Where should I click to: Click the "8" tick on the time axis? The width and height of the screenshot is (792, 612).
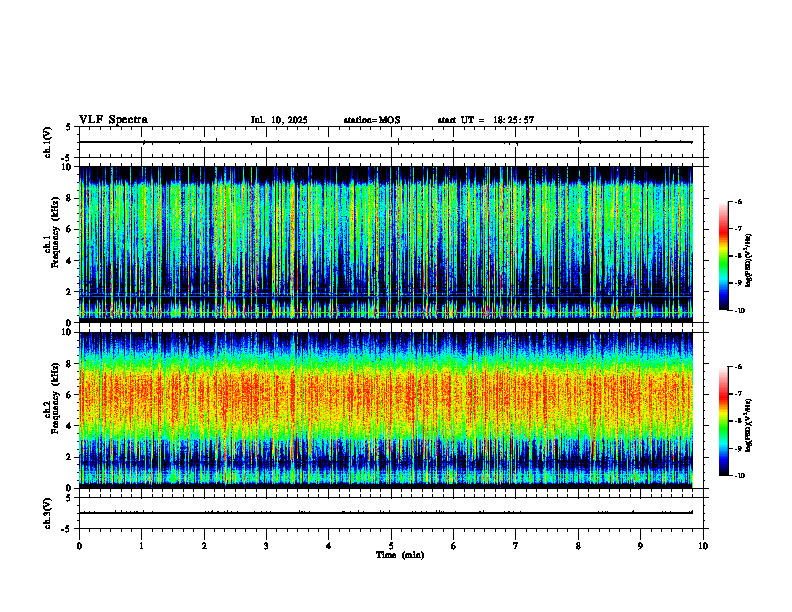point(578,546)
